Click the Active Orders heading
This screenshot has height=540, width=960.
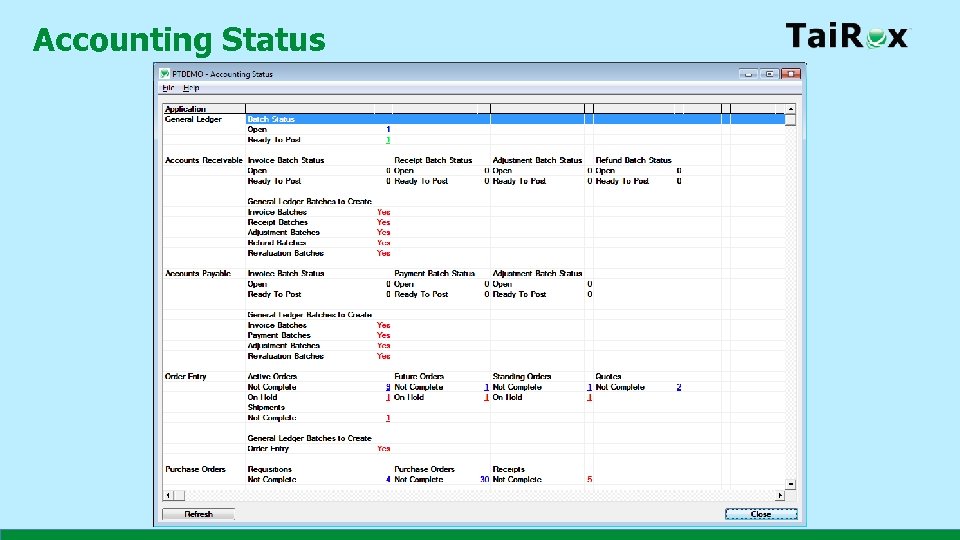click(x=272, y=377)
